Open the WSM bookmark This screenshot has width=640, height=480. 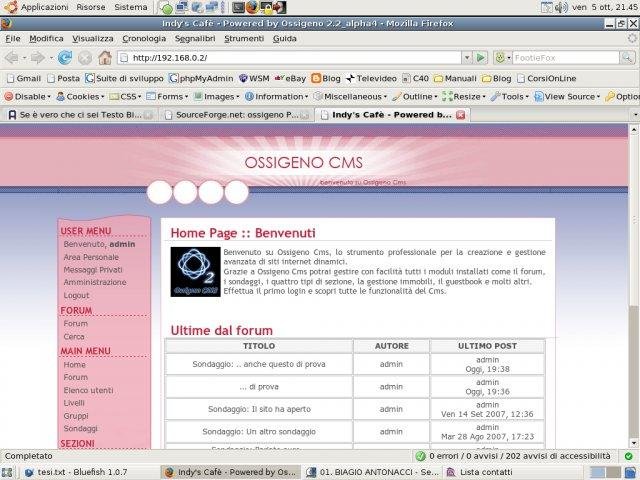pos(254,78)
